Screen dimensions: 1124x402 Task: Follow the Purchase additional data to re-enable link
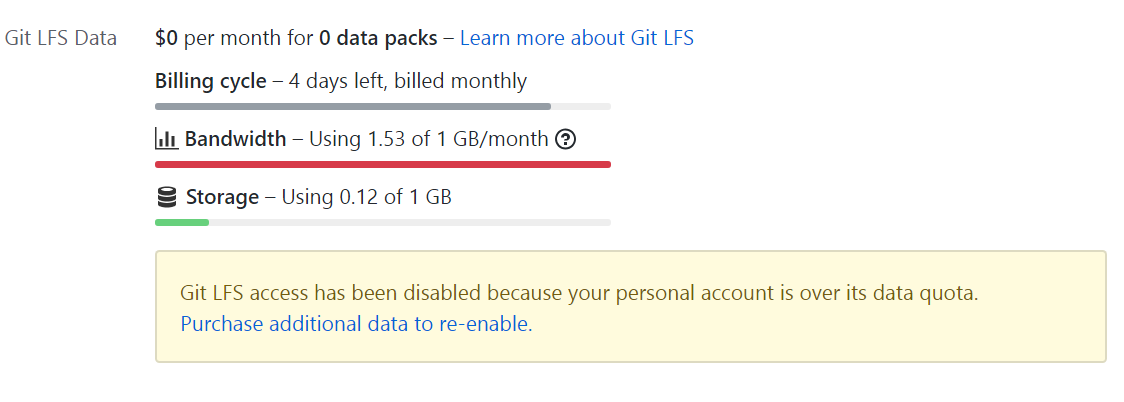(356, 324)
